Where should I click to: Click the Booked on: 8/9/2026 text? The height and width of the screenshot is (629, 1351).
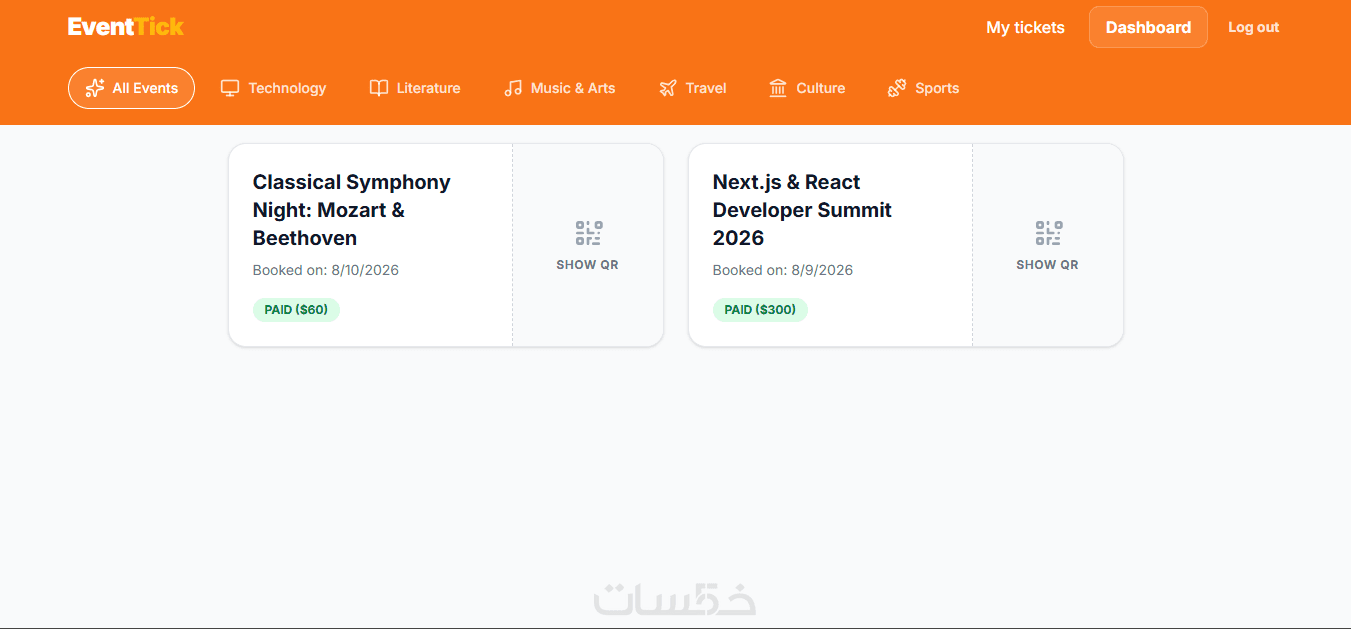pyautogui.click(x=783, y=270)
